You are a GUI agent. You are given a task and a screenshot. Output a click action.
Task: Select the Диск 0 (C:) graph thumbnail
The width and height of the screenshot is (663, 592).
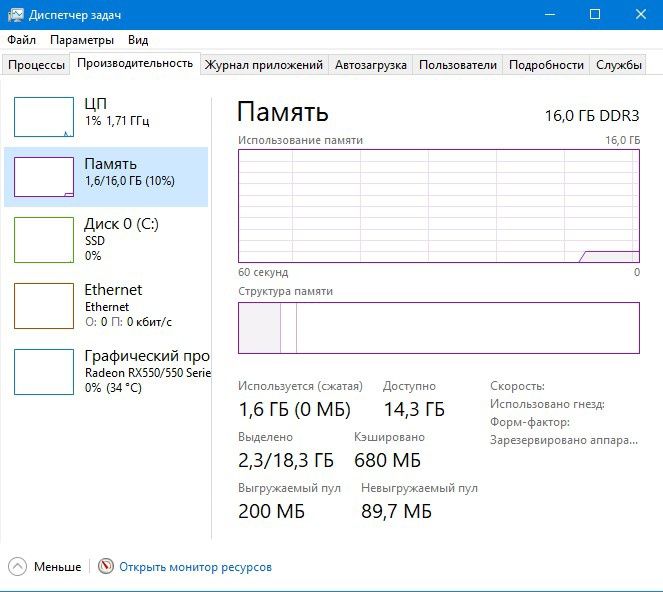(x=44, y=238)
